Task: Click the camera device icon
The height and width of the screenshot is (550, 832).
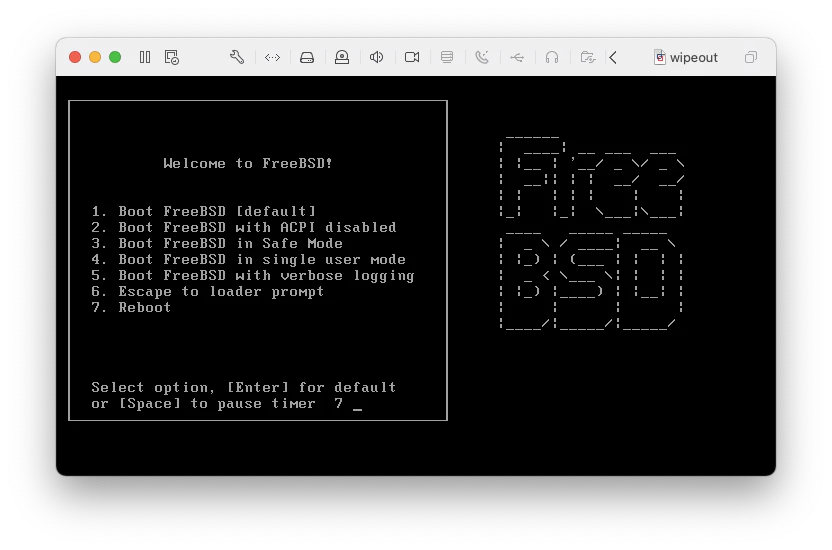Action: pos(412,57)
